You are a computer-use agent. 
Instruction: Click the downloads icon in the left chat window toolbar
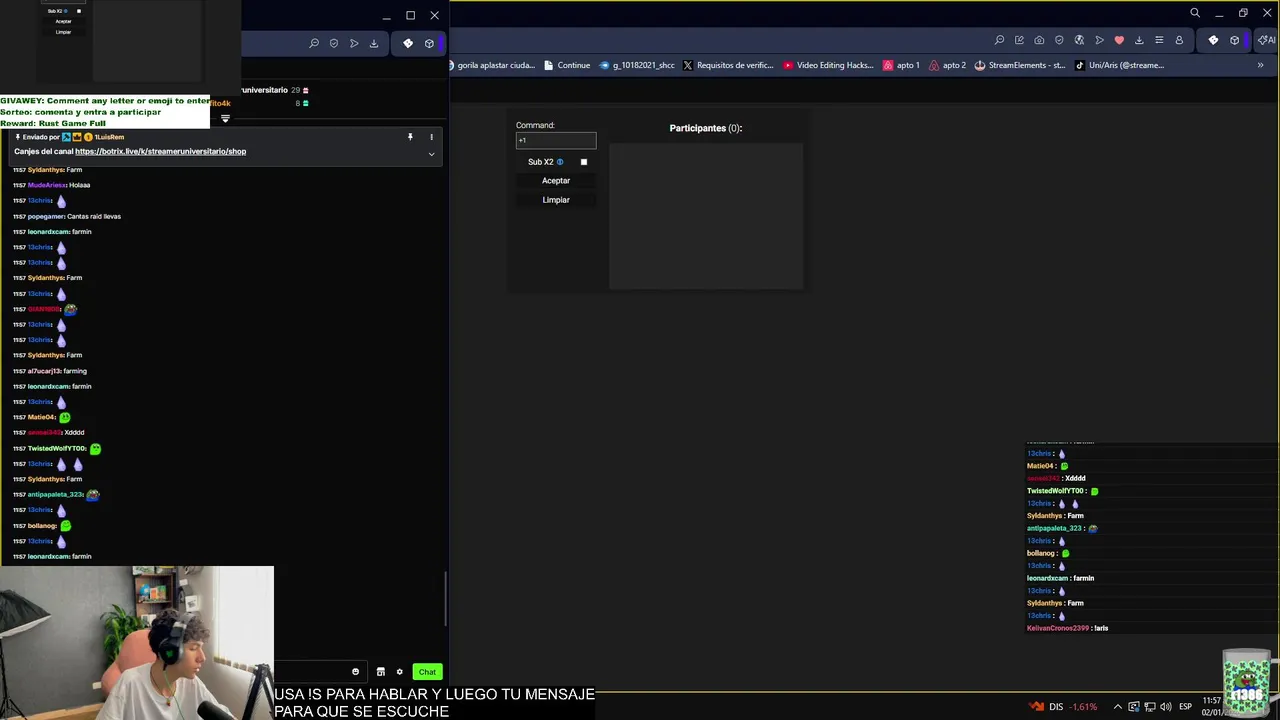[374, 43]
